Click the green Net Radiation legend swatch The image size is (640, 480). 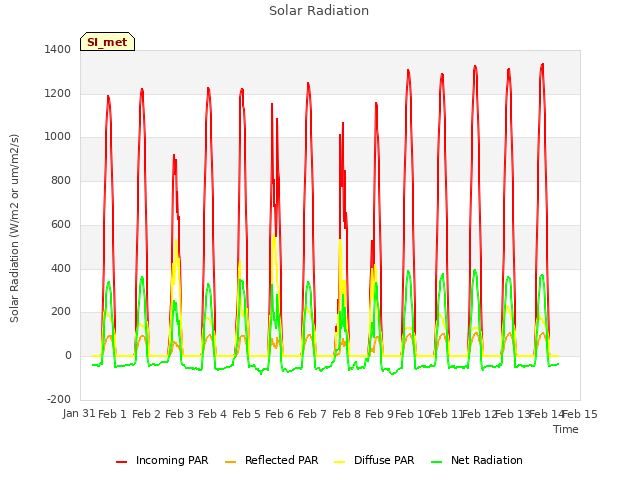click(x=437, y=462)
